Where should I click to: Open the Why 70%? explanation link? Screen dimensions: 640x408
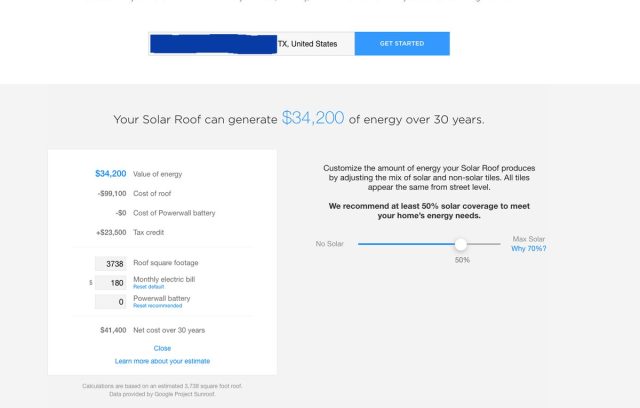[529, 248]
